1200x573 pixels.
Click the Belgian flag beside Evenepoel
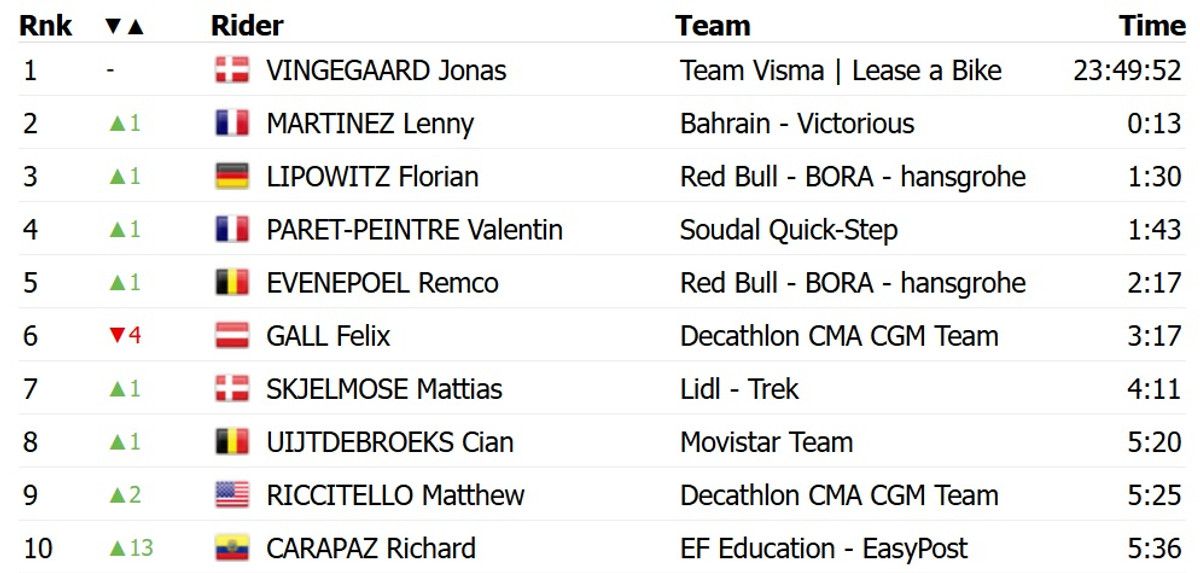coord(232,283)
